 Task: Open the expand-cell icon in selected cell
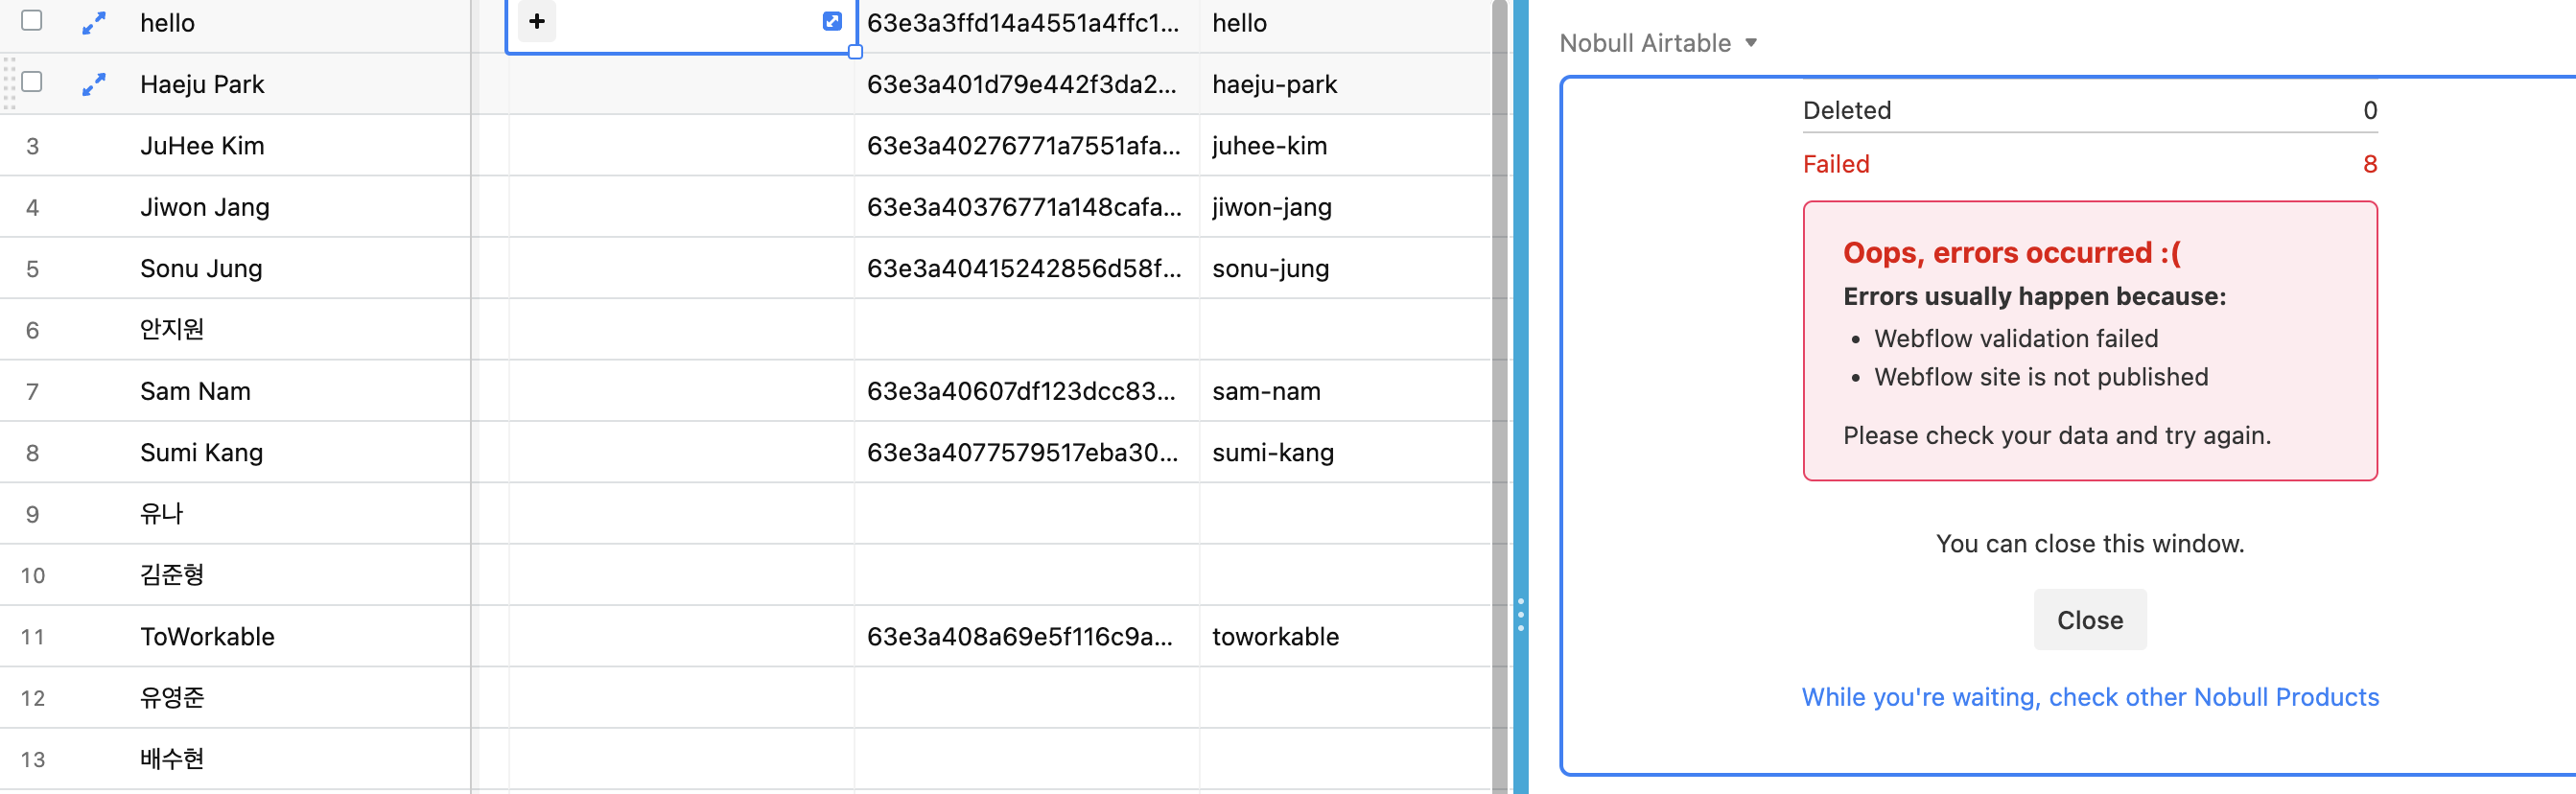click(832, 21)
